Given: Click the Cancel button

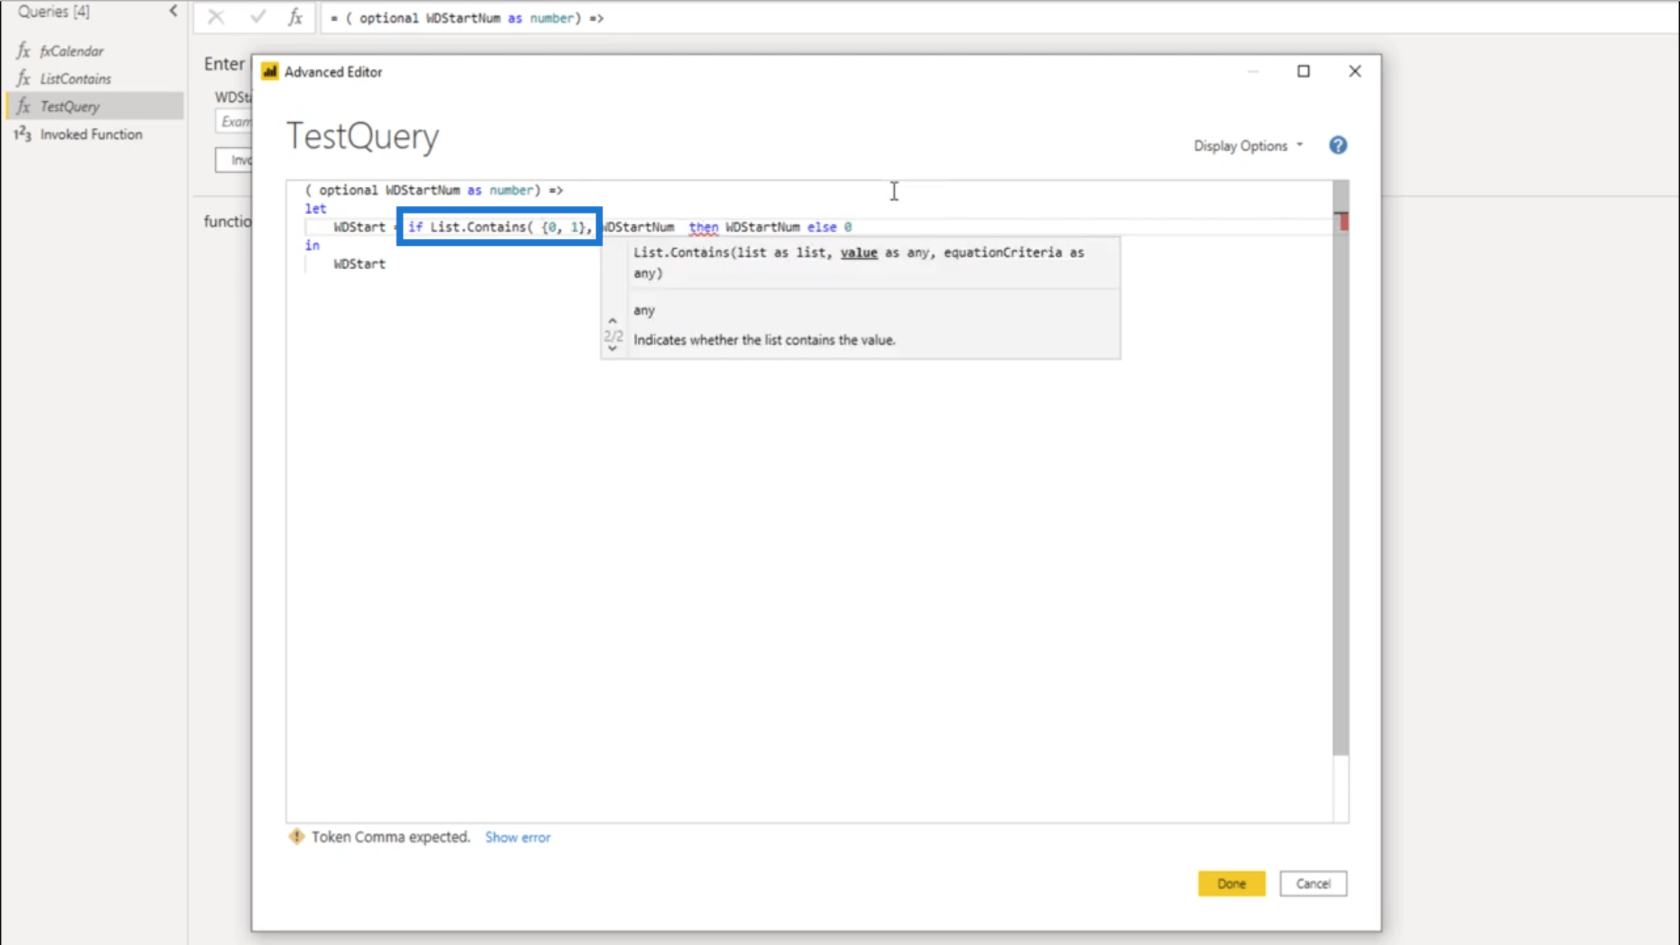Looking at the screenshot, I should point(1313,884).
